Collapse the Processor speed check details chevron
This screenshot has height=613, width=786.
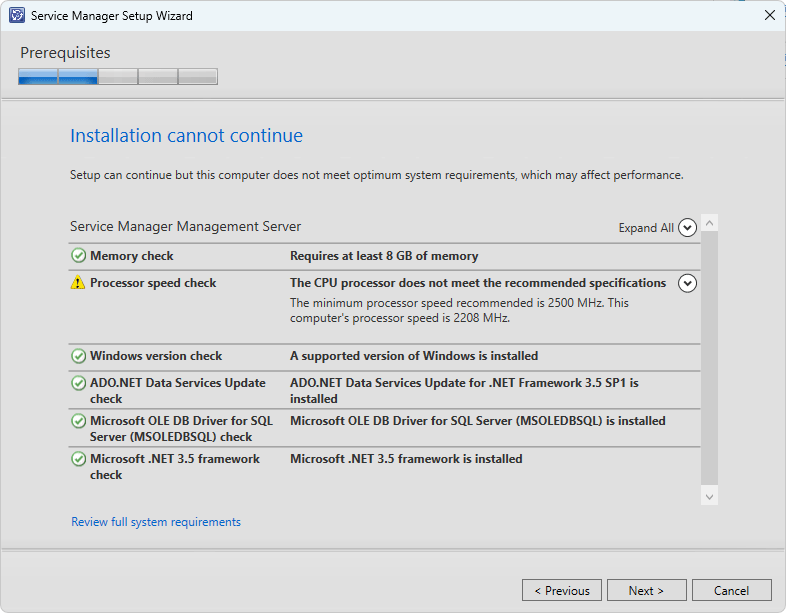[687, 283]
